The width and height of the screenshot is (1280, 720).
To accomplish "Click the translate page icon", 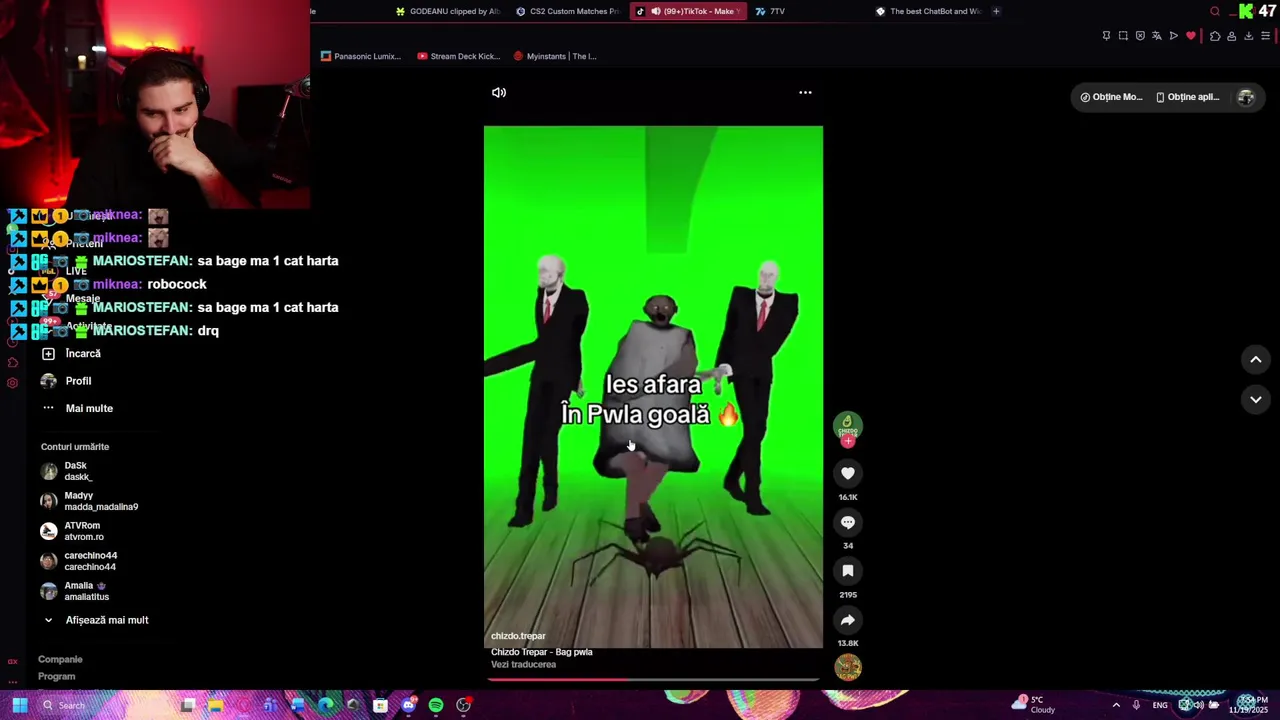I will click(x=1157, y=36).
